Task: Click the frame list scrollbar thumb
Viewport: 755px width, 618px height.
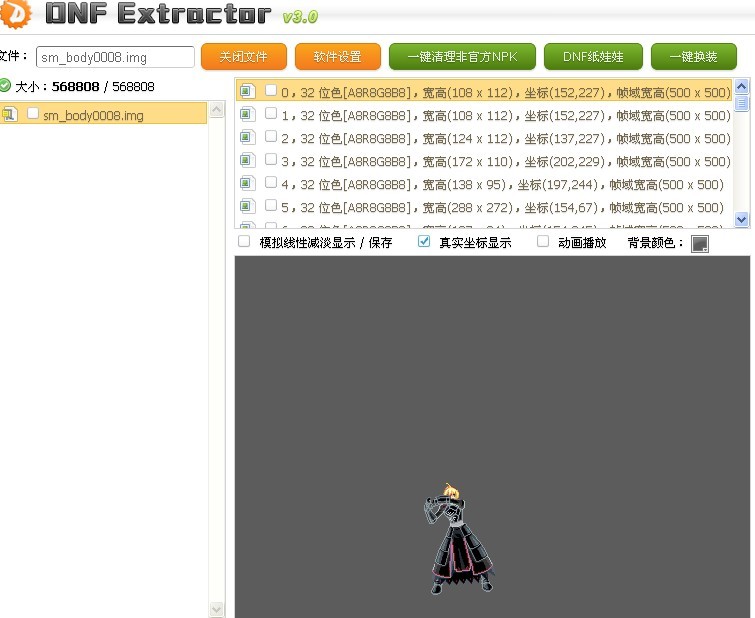Action: pos(742,103)
